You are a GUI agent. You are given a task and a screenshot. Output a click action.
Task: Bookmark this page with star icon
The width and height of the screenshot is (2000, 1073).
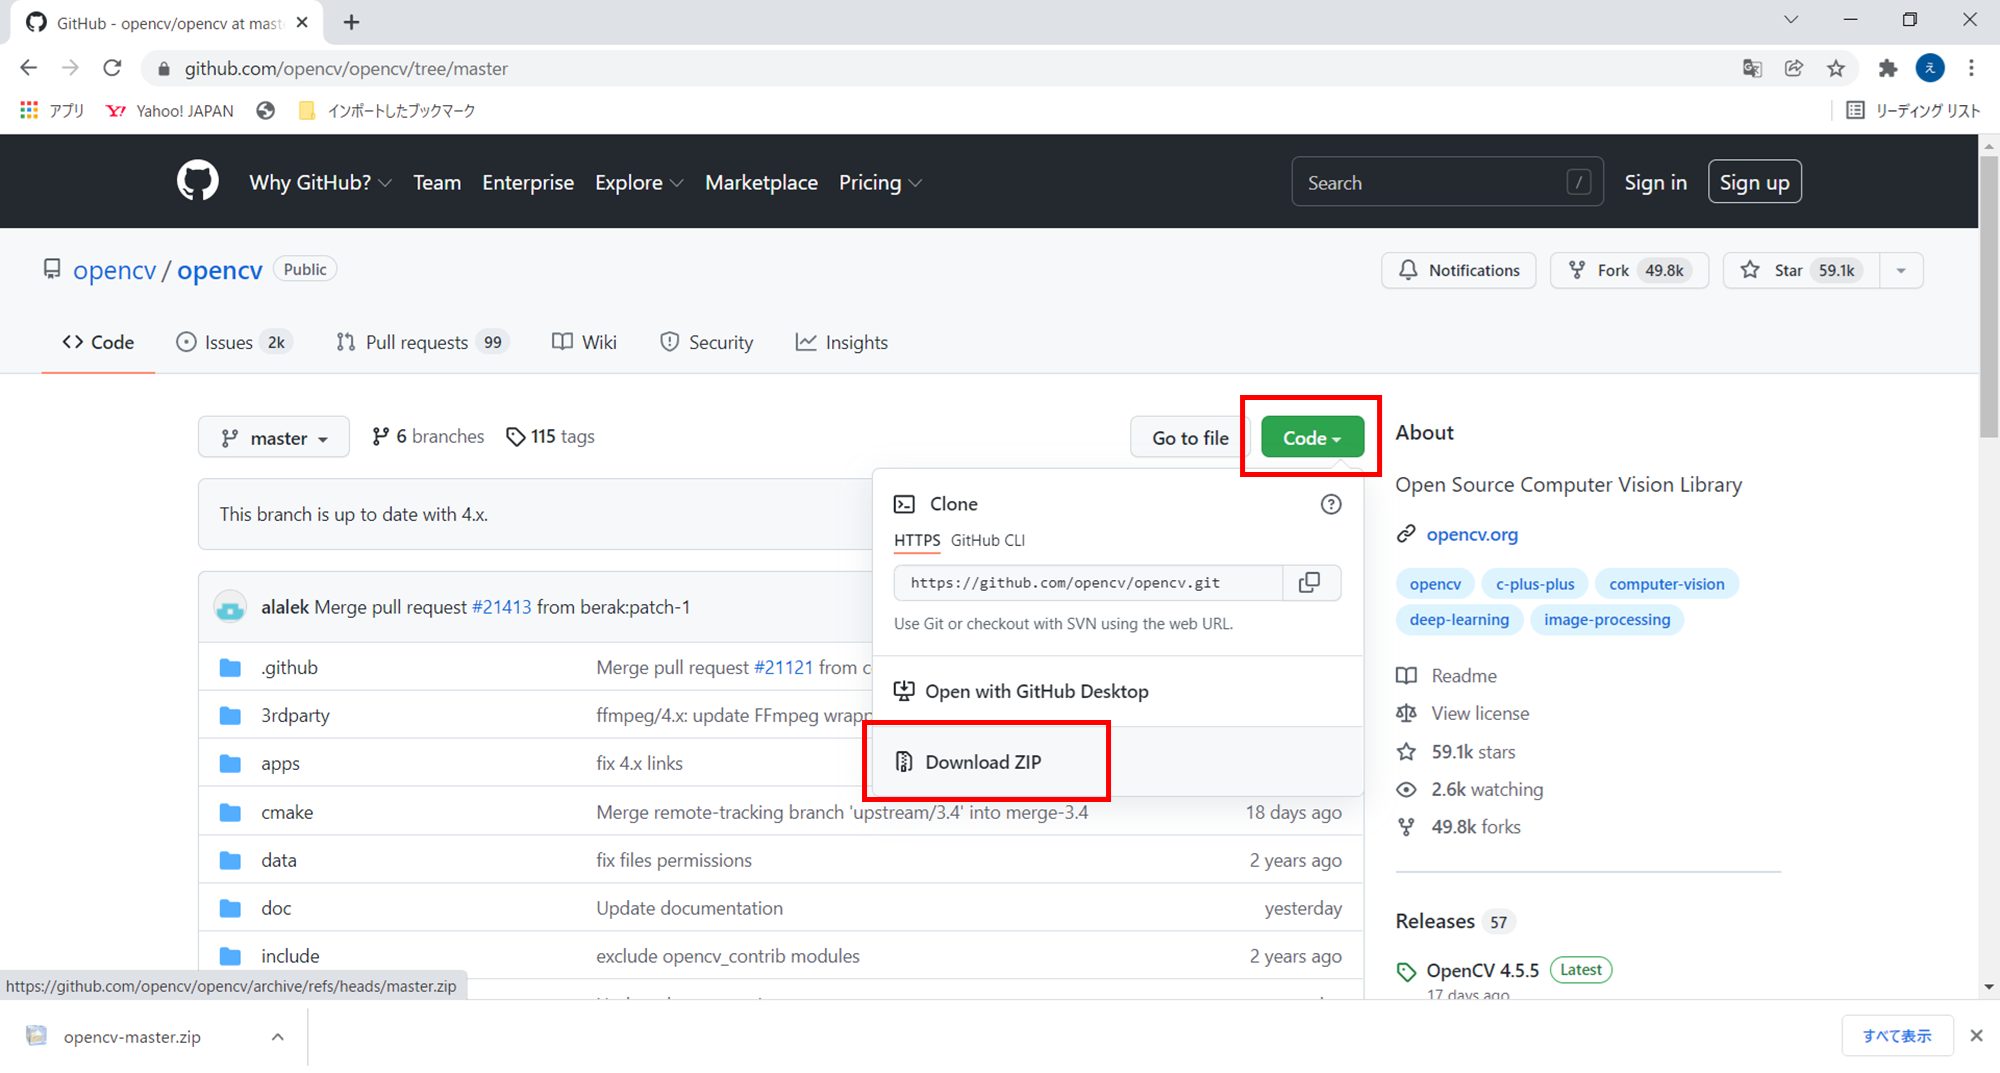coord(1836,68)
